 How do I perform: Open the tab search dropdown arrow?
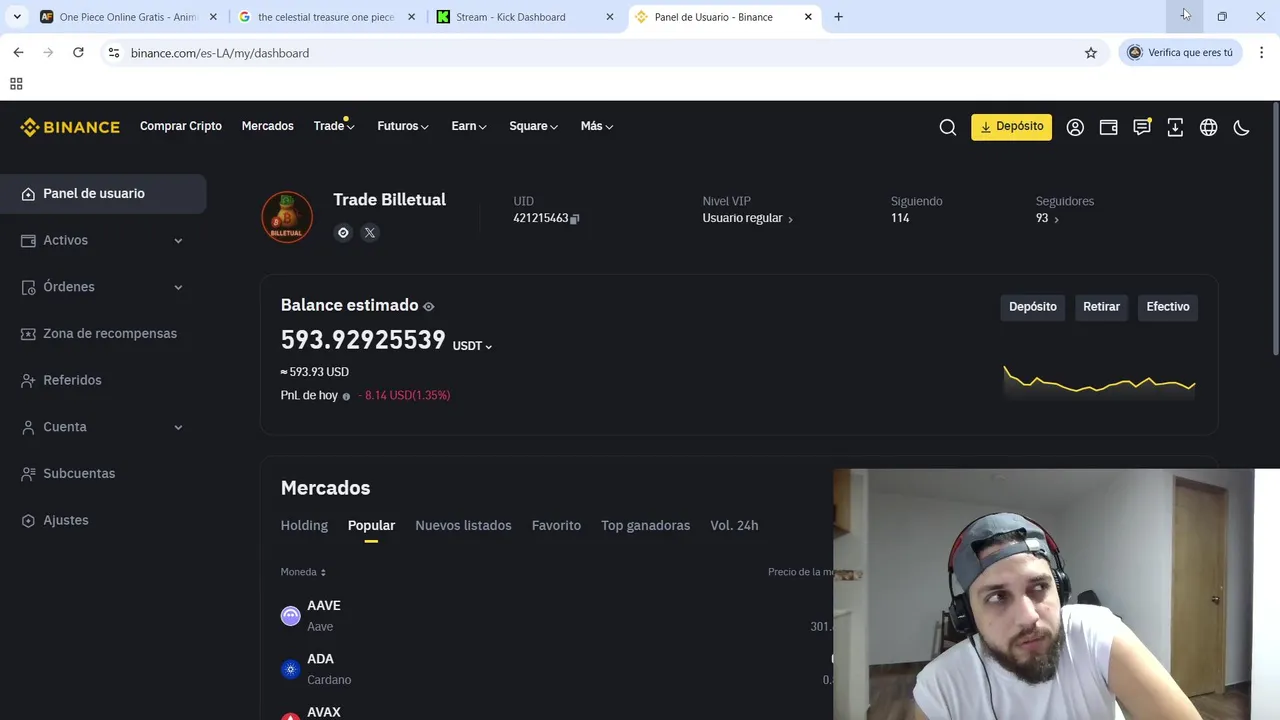17,17
